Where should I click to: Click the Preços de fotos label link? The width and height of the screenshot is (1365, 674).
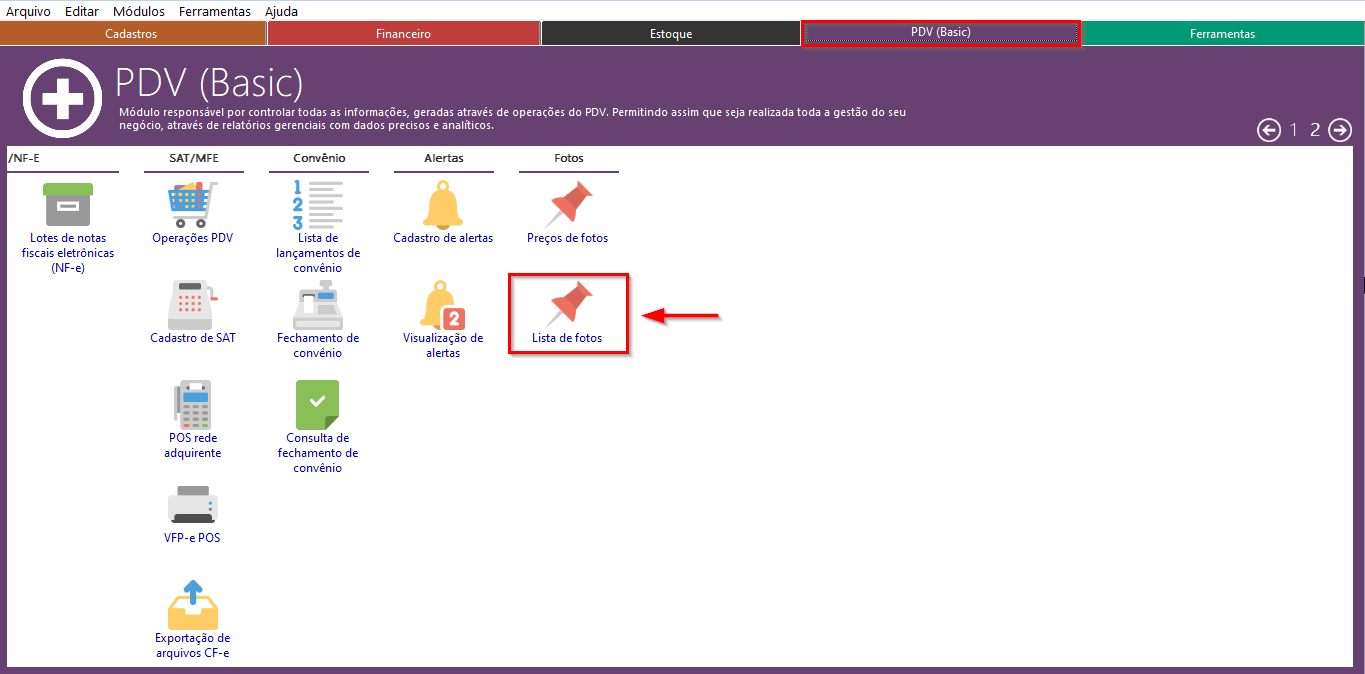[567, 238]
